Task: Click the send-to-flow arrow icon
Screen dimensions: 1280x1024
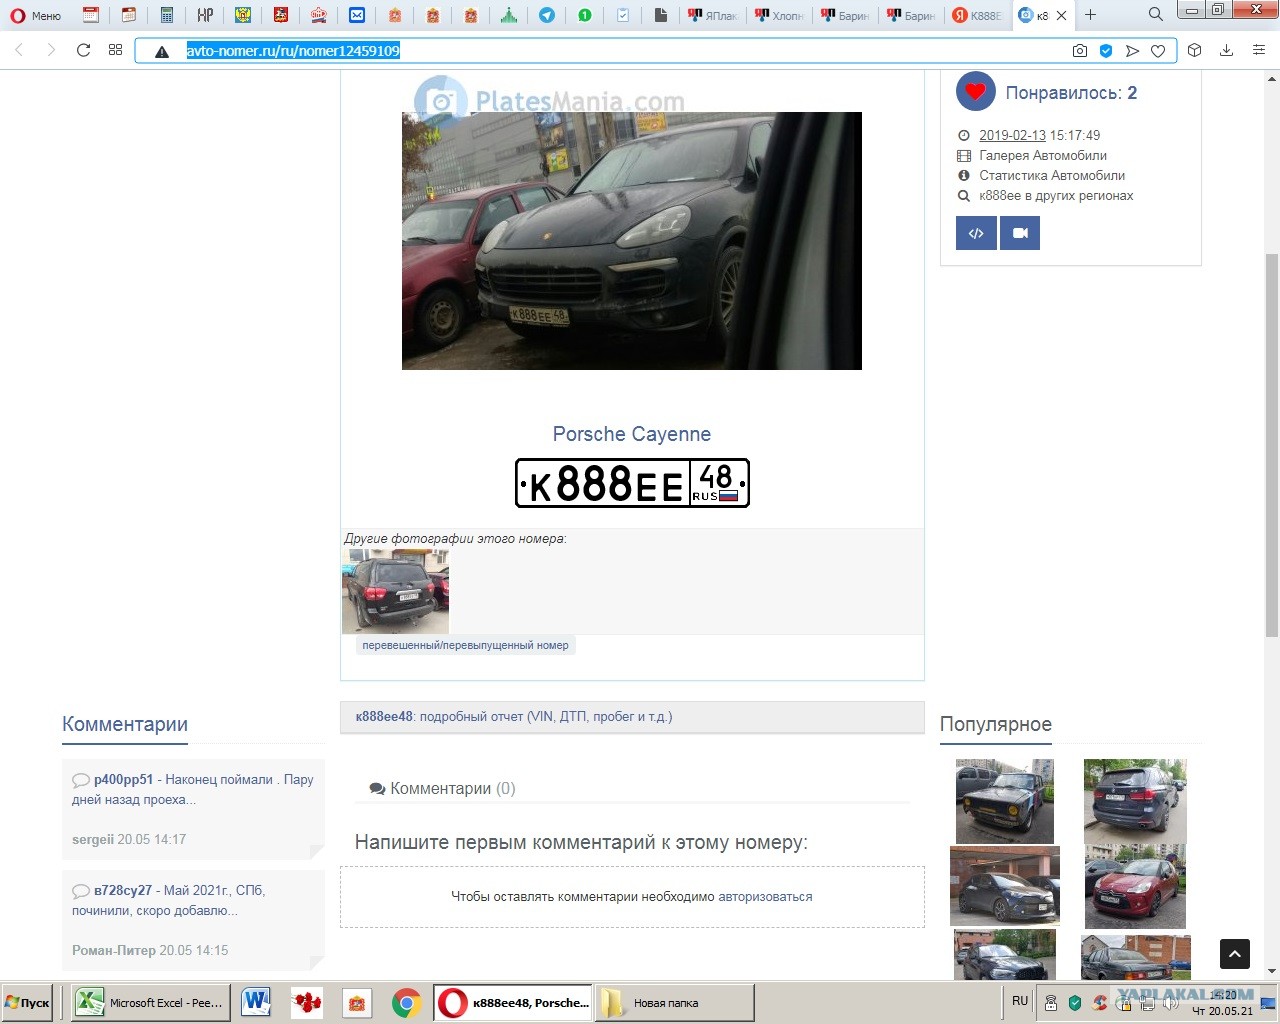Action: (1132, 51)
